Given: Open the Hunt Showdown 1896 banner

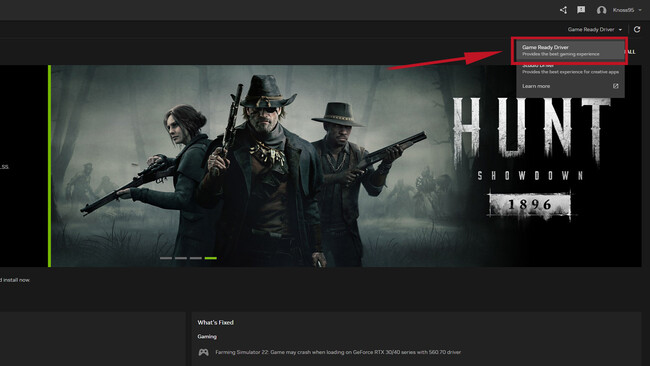Looking at the screenshot, I should (346, 166).
